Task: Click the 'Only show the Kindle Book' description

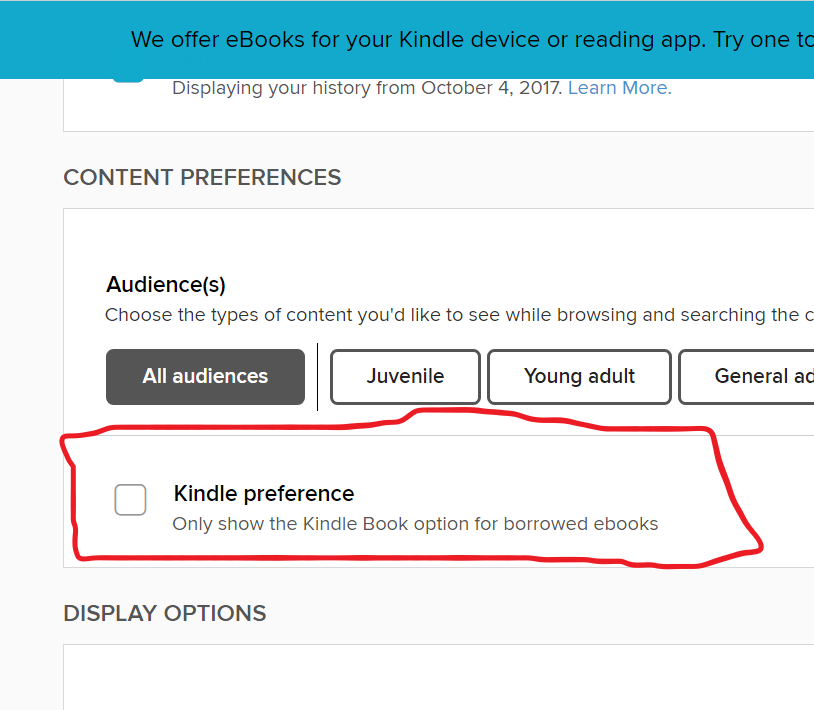Action: click(x=415, y=524)
